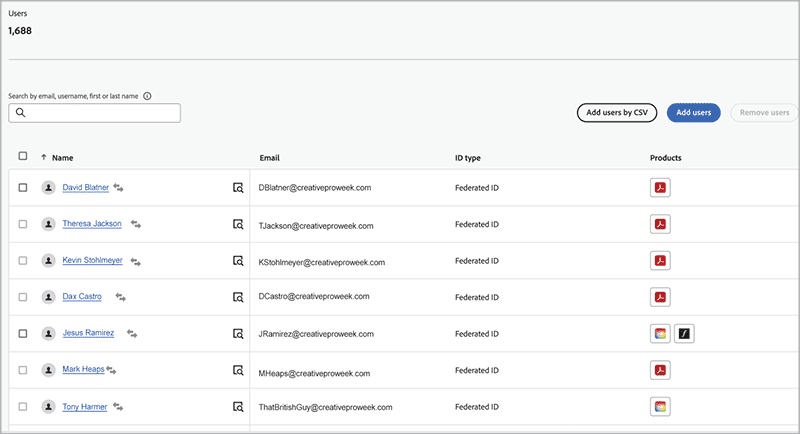Click the avatar icon for David Blatner
Screen dimensions: 800x434
[48, 188]
